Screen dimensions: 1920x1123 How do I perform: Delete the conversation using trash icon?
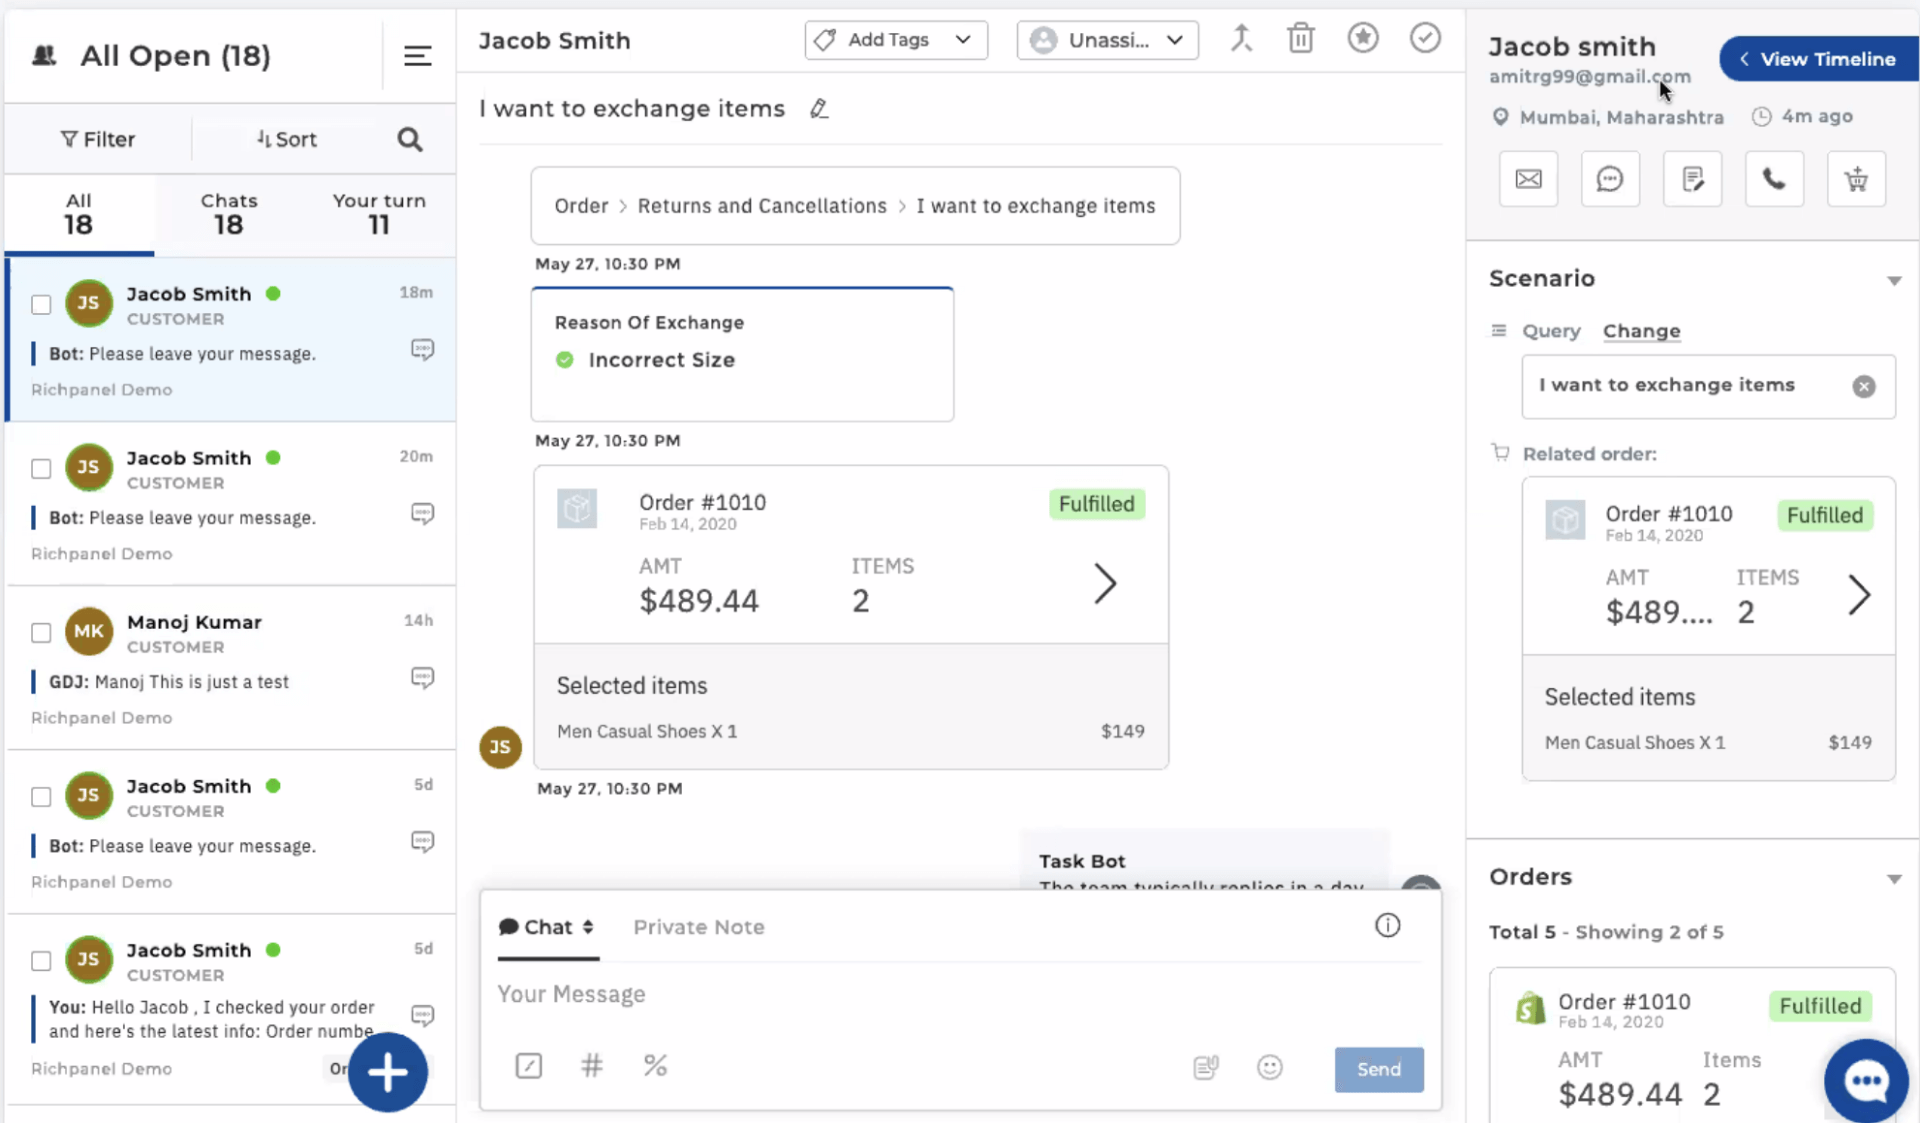1300,38
